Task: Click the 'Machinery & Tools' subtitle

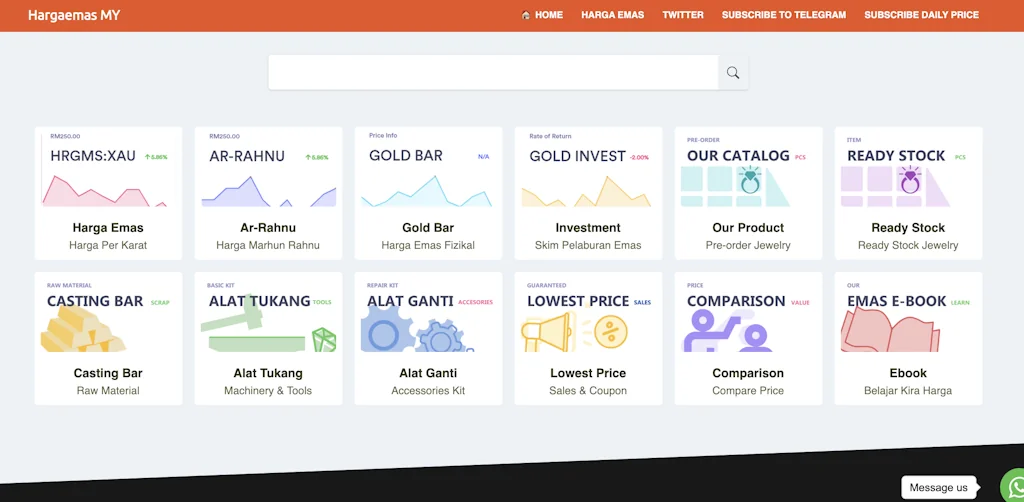Action: [x=268, y=391]
